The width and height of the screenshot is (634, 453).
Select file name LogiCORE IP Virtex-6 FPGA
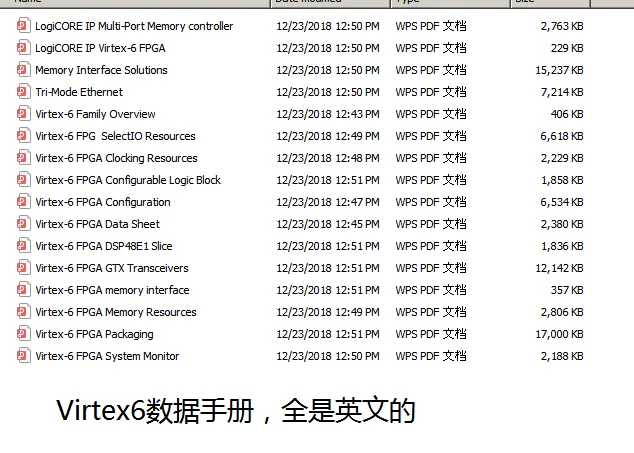click(100, 48)
